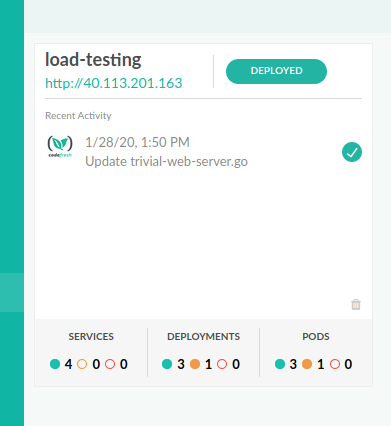Click the highlighted item in left sidebar

(12, 292)
